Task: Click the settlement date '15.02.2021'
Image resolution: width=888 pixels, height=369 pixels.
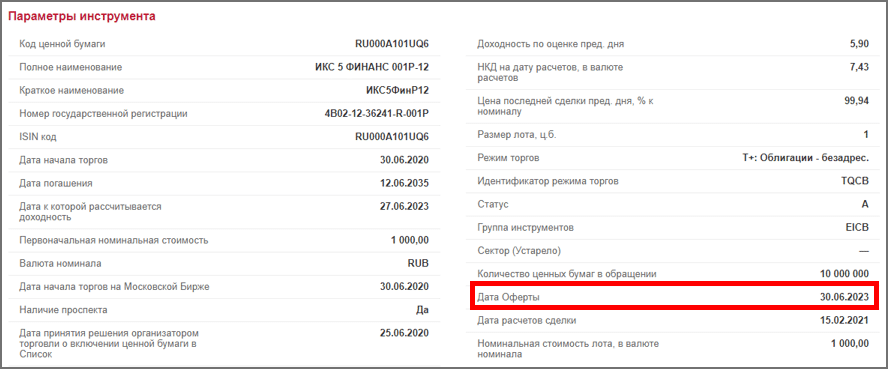Action: pos(844,320)
